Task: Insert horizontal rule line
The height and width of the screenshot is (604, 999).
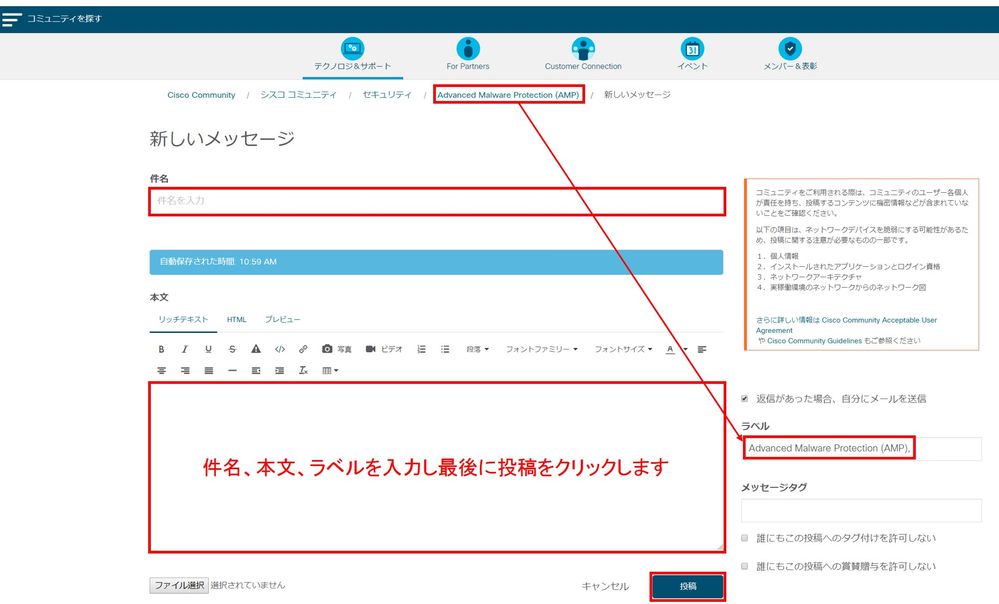Action: click(232, 370)
